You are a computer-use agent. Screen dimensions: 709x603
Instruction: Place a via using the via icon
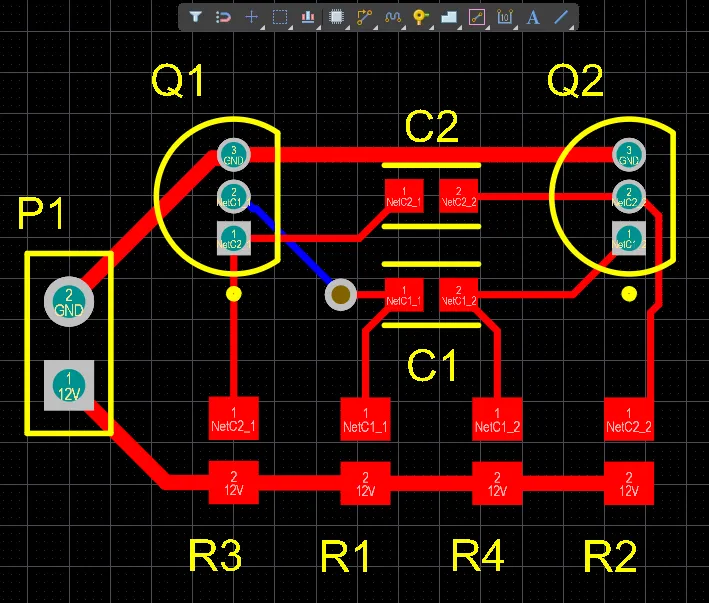(x=421, y=17)
